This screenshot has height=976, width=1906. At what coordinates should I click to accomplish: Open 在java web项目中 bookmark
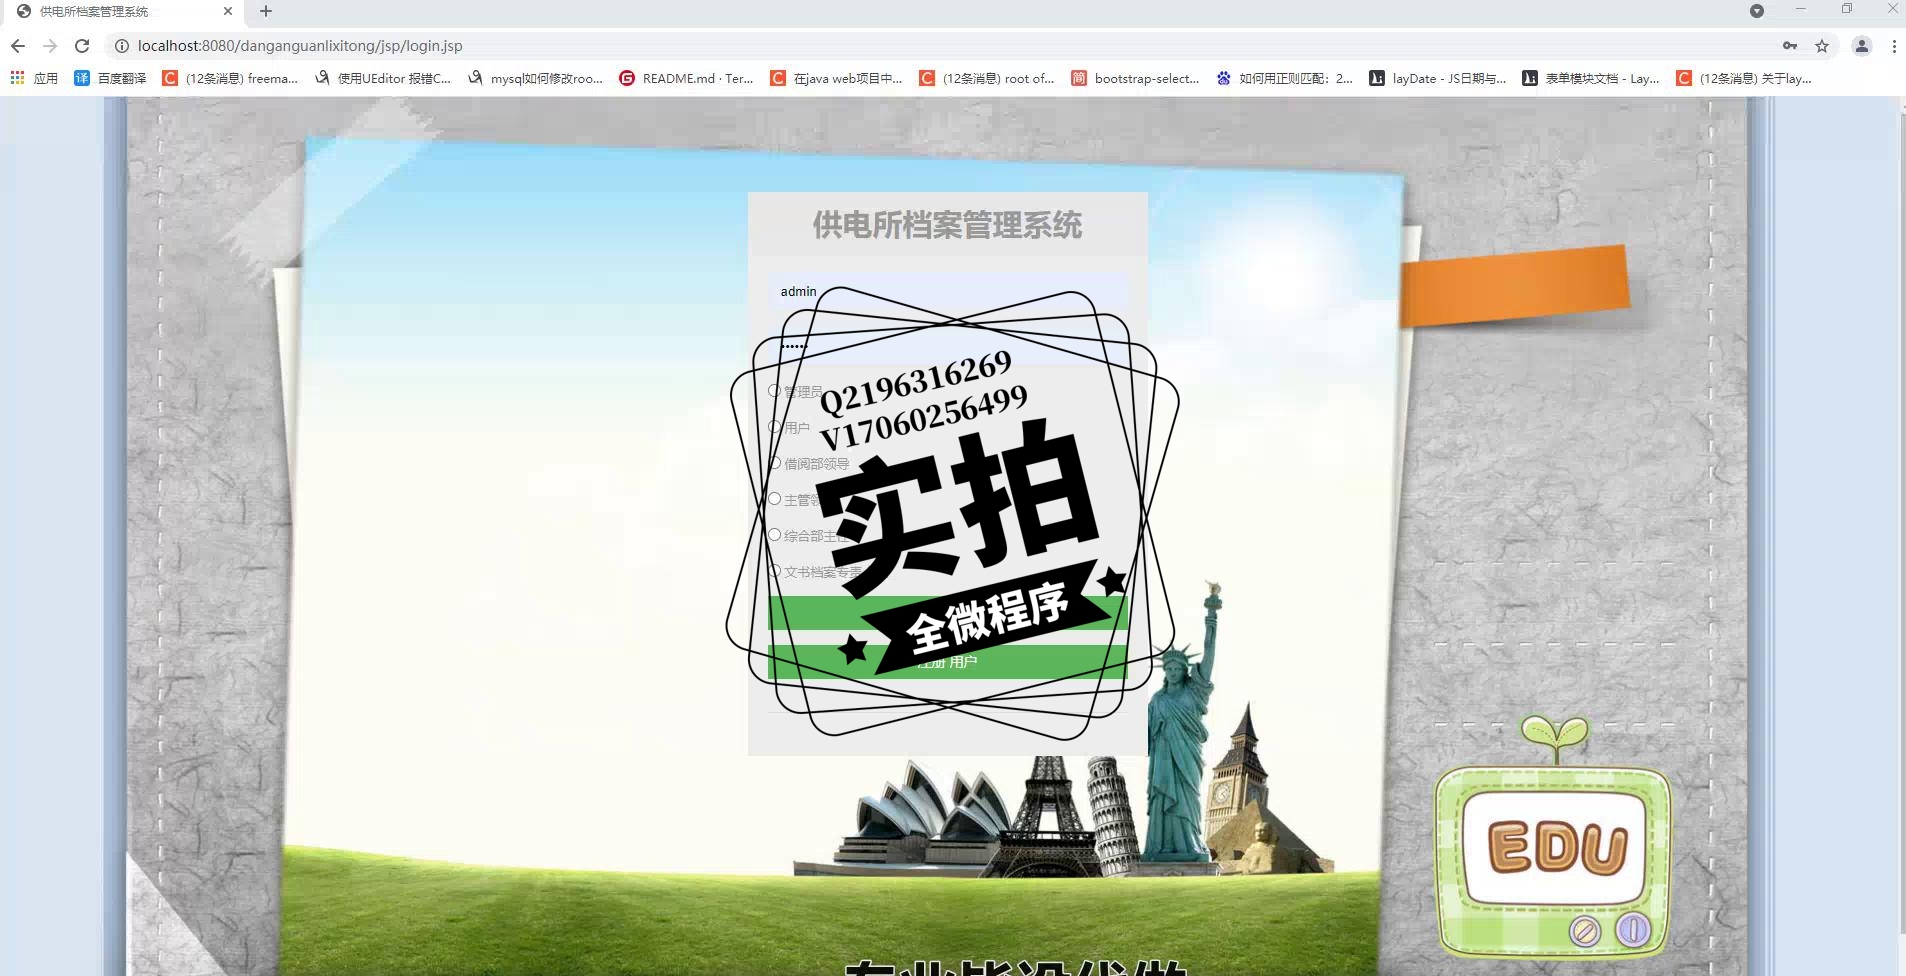tap(836, 78)
